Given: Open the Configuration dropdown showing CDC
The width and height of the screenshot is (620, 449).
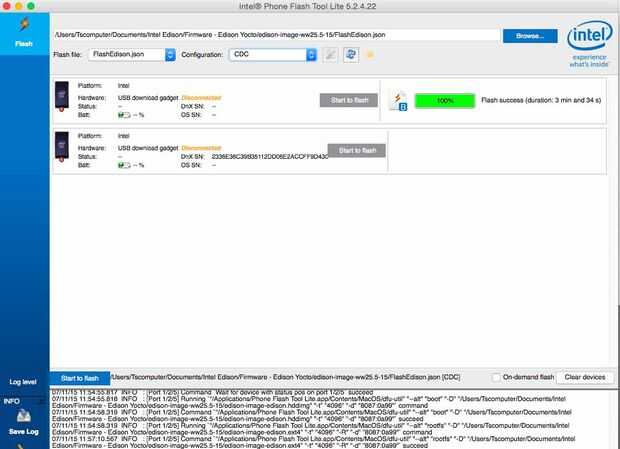Looking at the screenshot, I should click(x=273, y=55).
